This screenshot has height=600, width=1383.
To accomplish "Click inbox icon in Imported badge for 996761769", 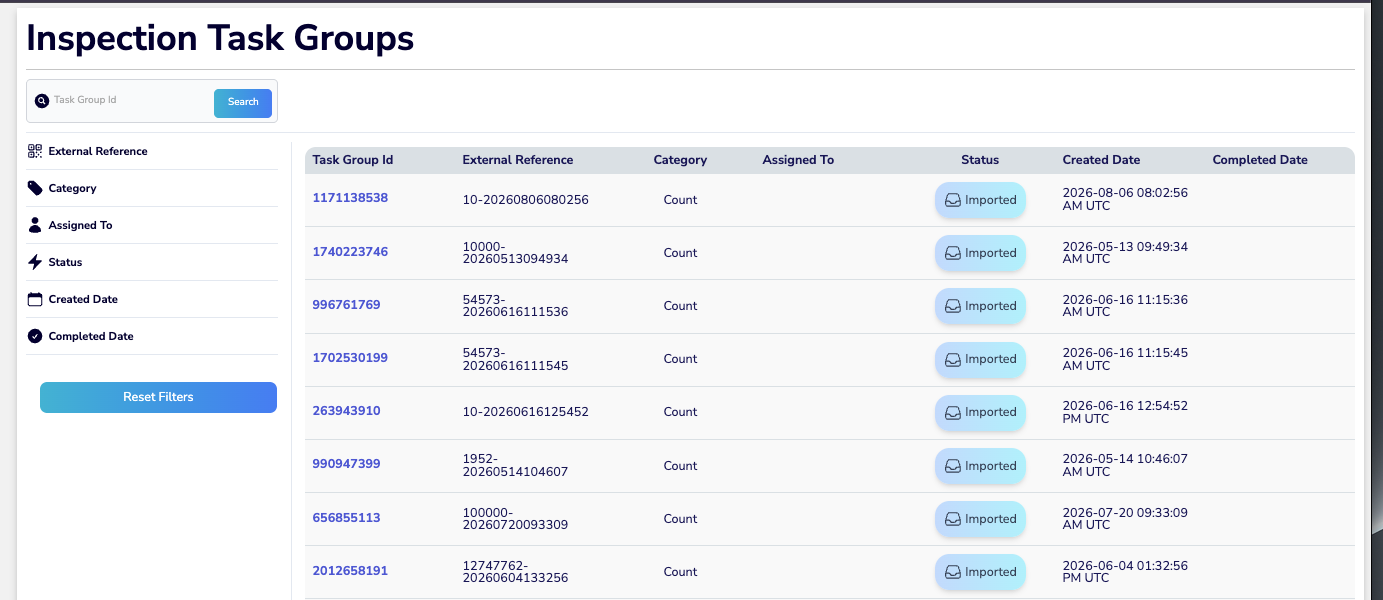I will (x=953, y=306).
